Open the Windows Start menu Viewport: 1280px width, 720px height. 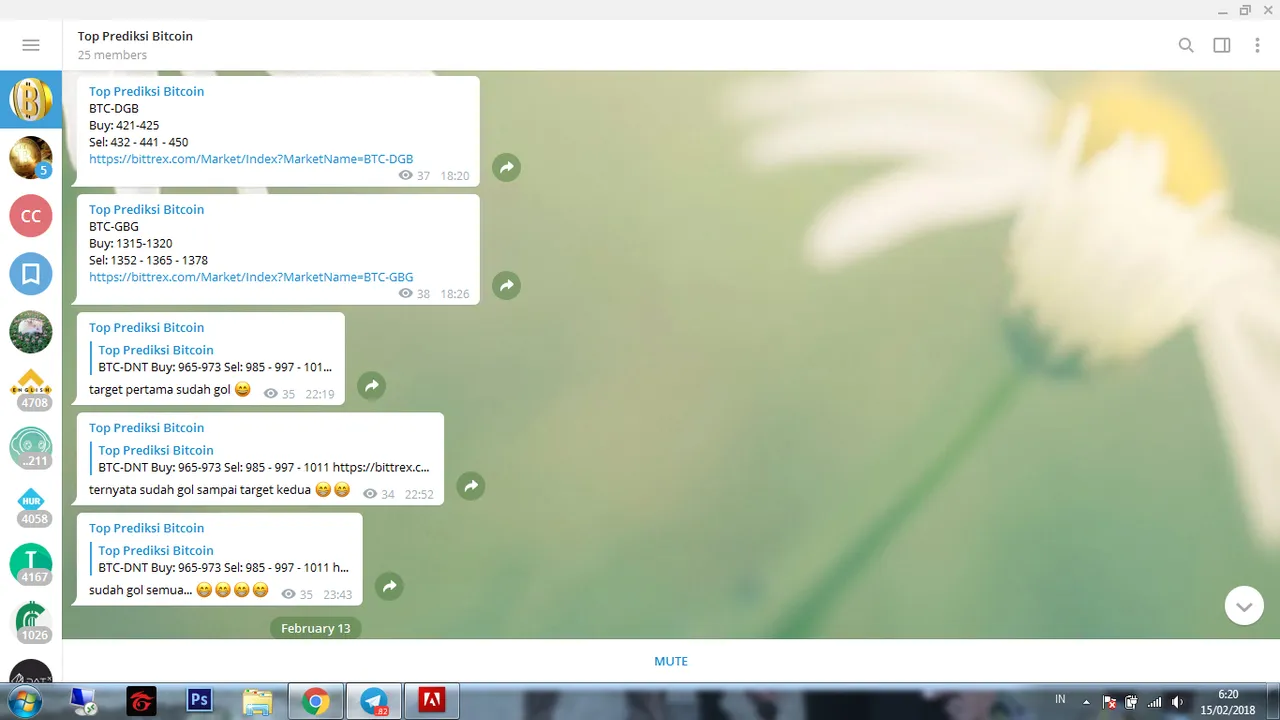(24, 701)
